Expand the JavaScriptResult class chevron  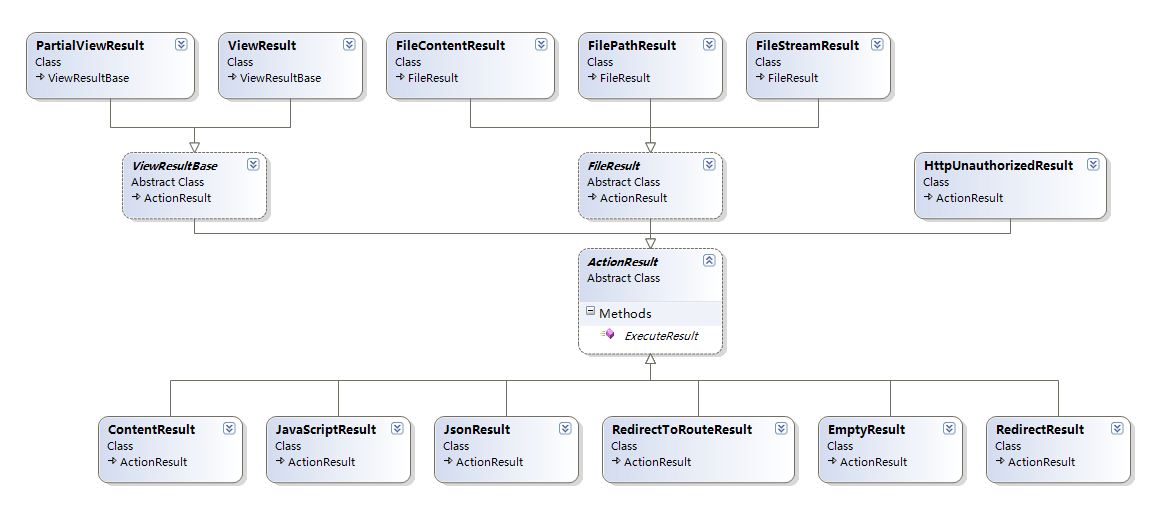(397, 429)
